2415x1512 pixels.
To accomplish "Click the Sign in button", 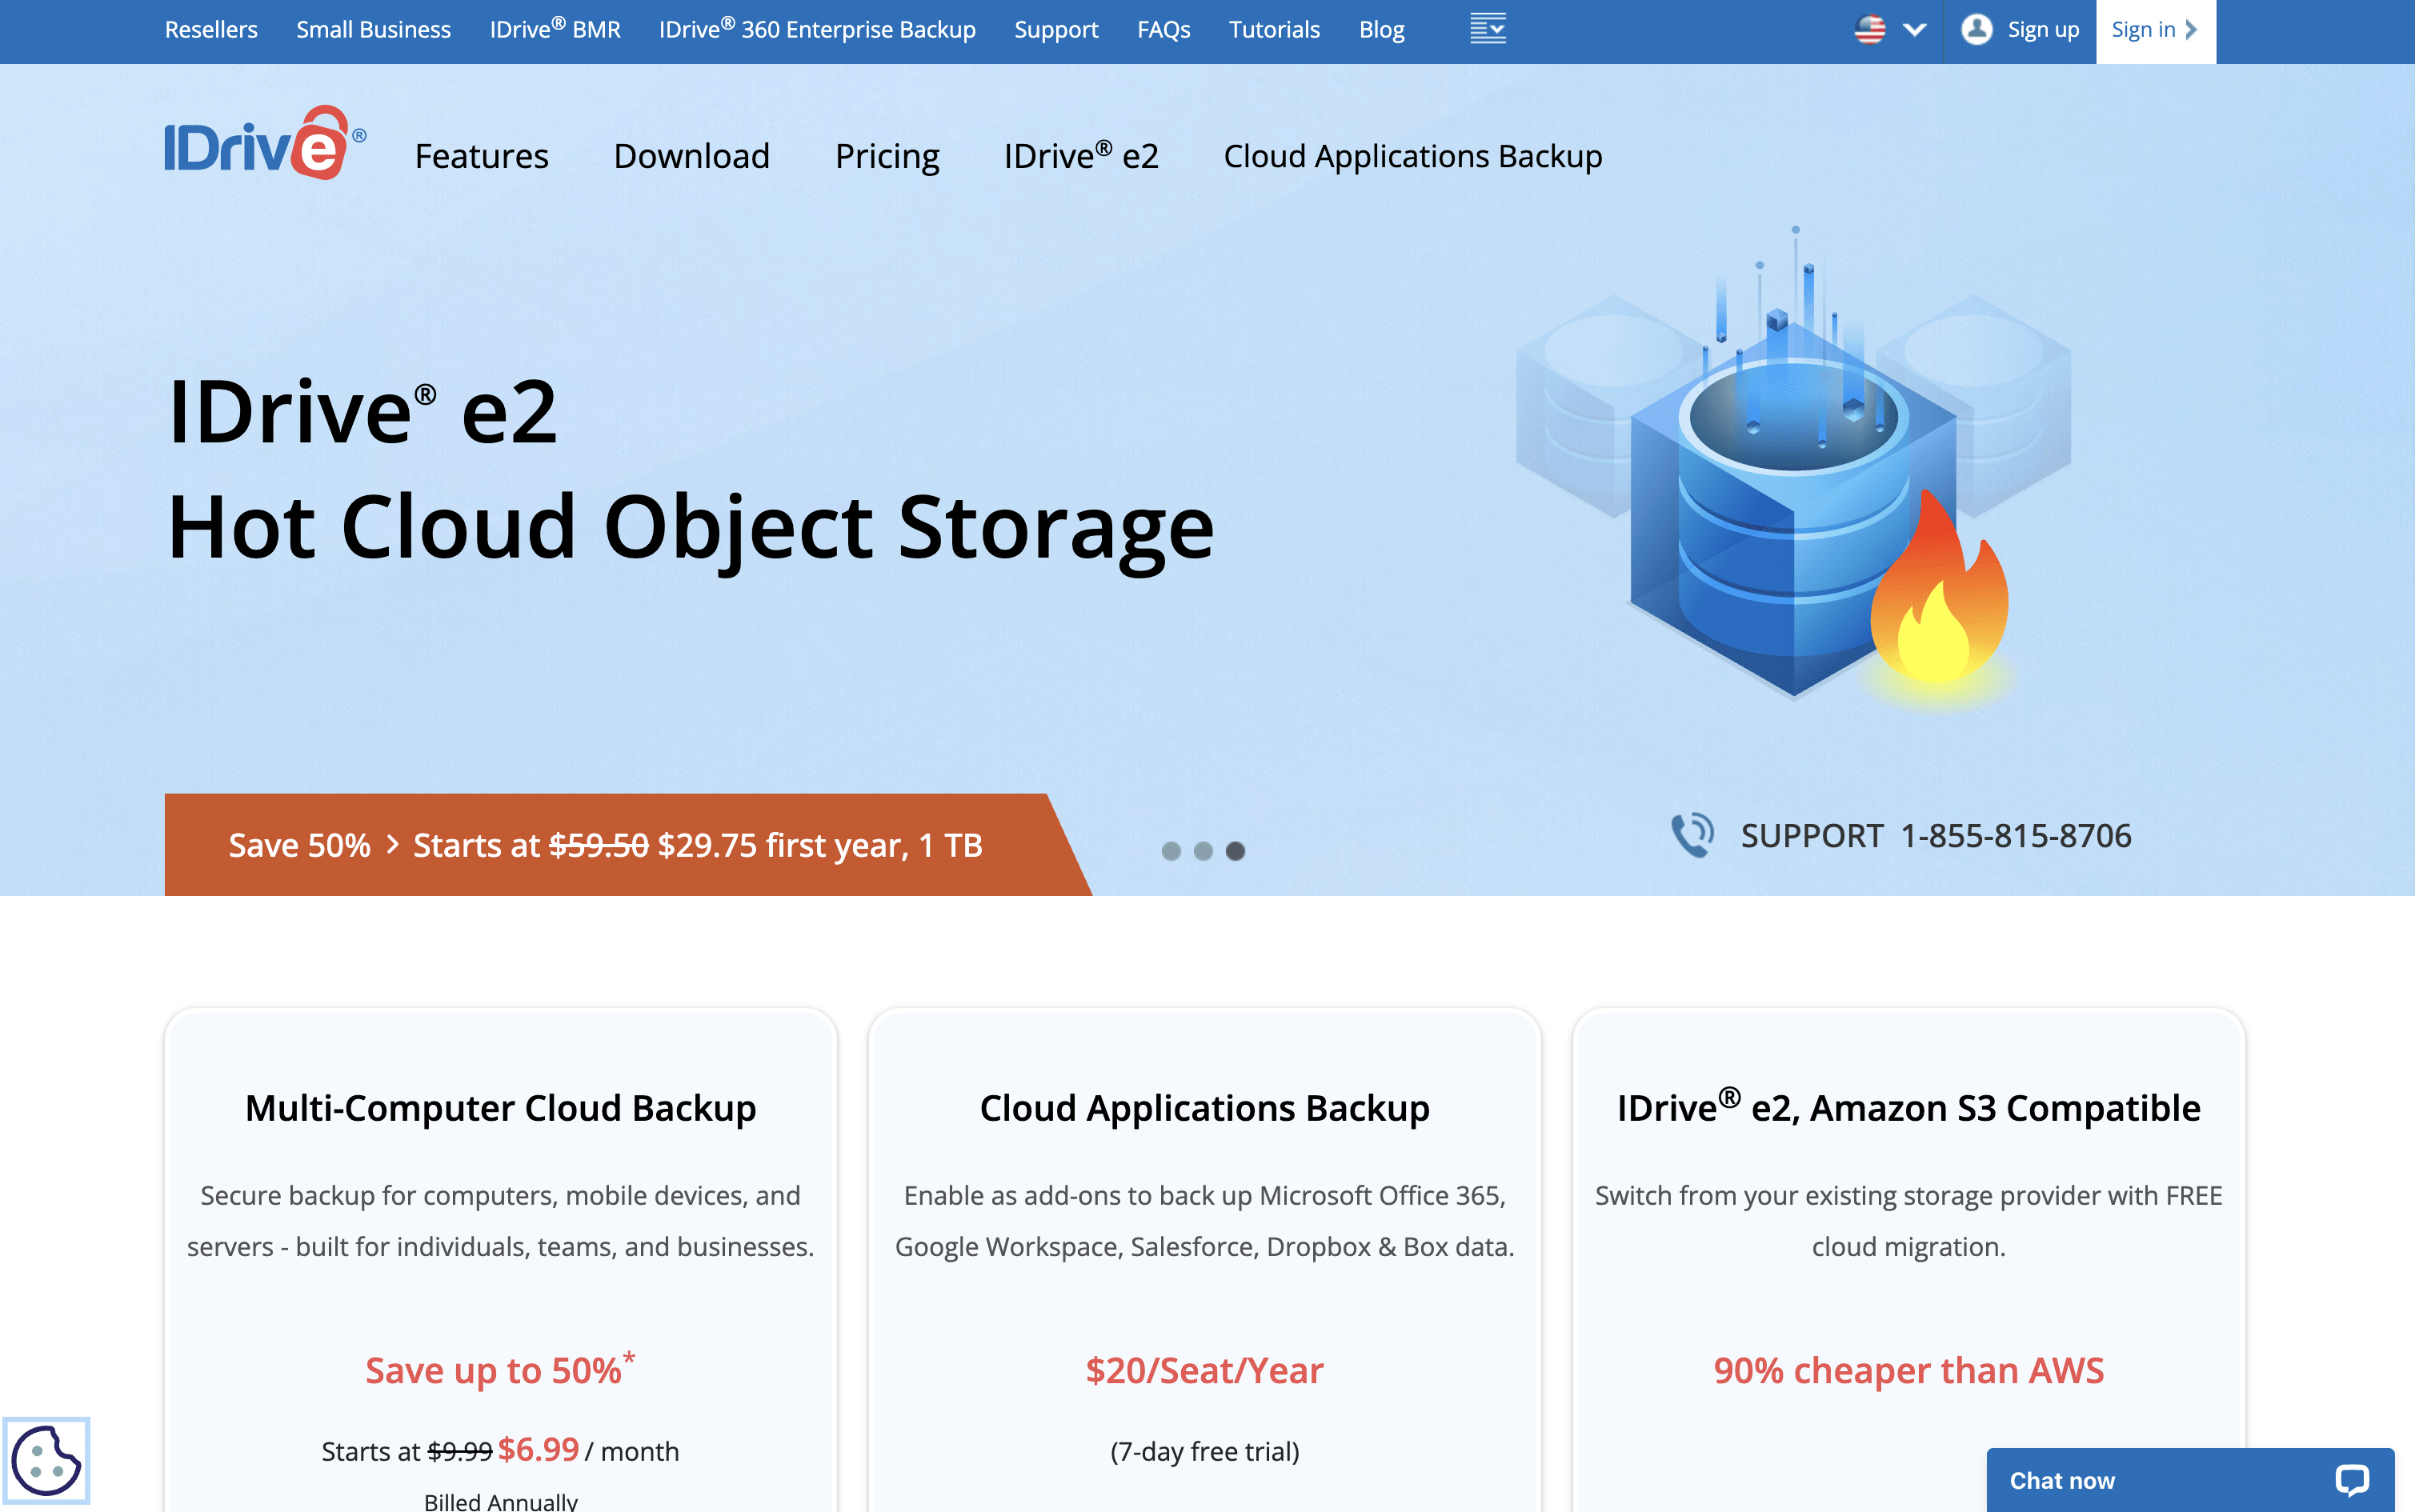I will point(2155,31).
